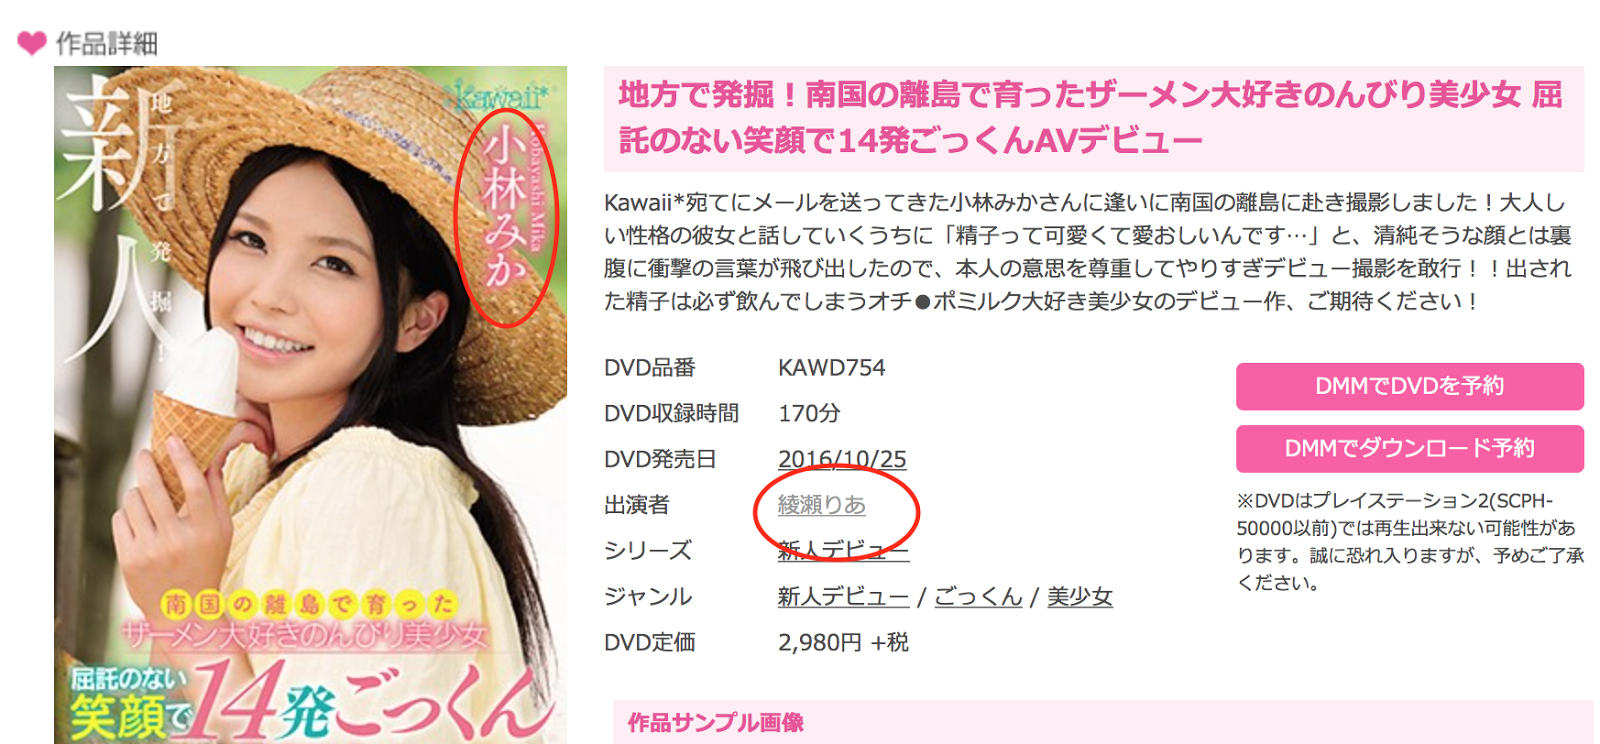Select the 美少女 genre link
Image resolution: width=1600 pixels, height=744 pixels.
pyautogui.click(x=1079, y=597)
